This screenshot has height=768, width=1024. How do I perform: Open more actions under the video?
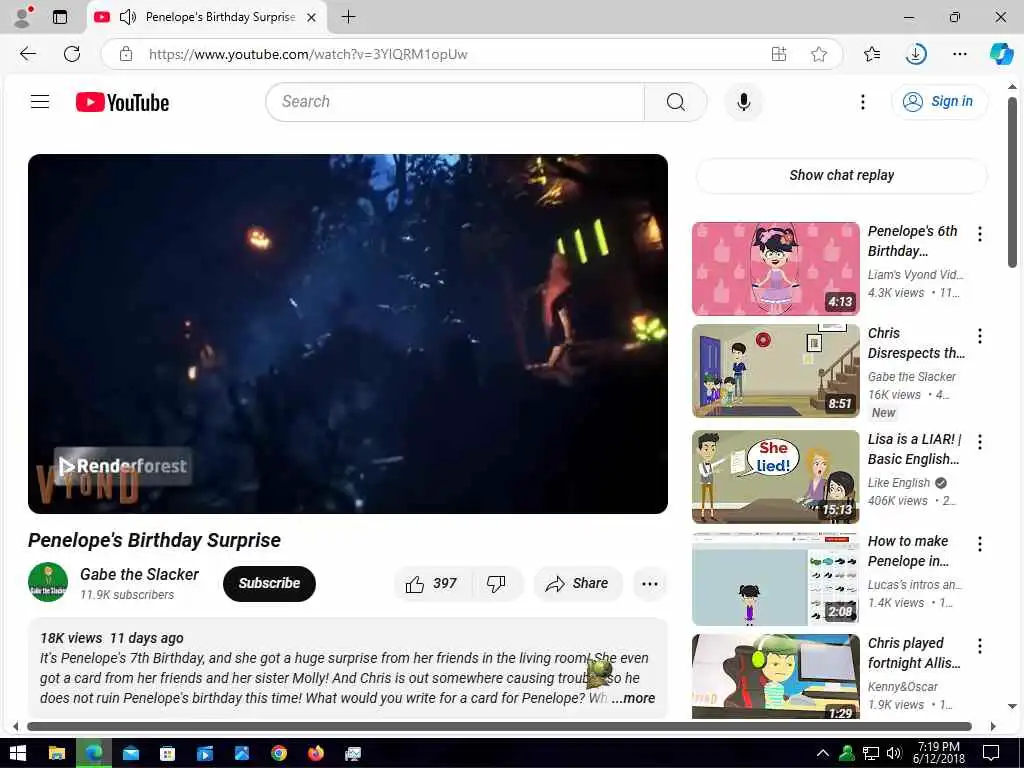[x=650, y=583]
